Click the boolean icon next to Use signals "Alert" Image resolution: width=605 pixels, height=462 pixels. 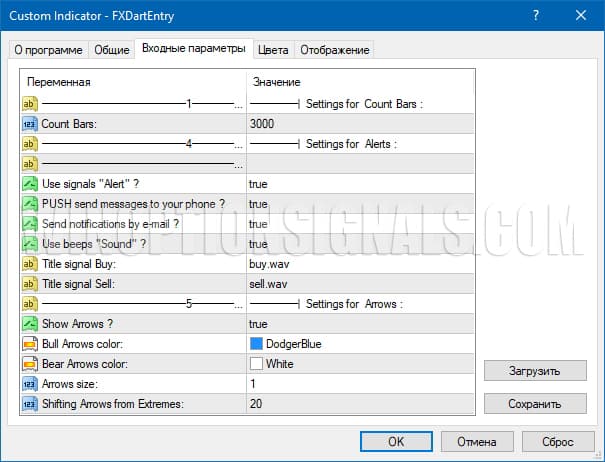pos(30,184)
